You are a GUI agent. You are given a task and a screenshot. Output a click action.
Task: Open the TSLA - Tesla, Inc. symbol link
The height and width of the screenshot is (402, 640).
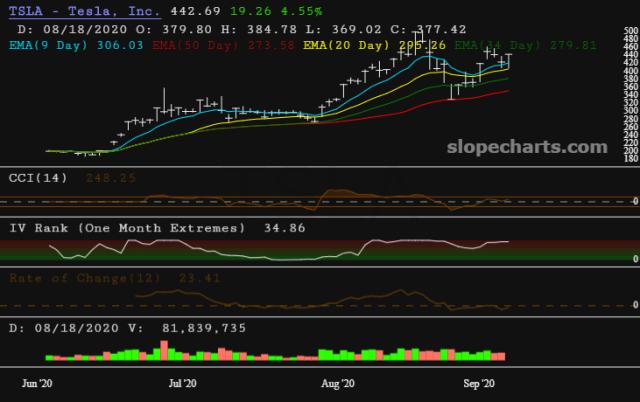click(x=84, y=11)
